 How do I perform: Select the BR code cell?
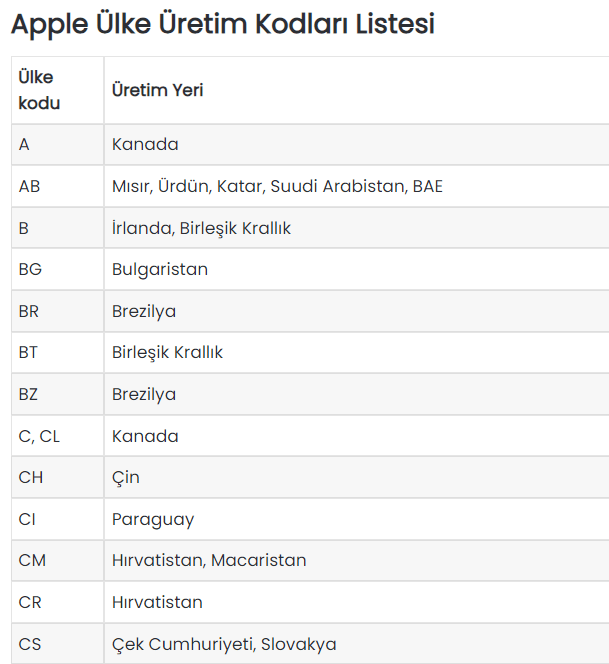click(x=58, y=311)
